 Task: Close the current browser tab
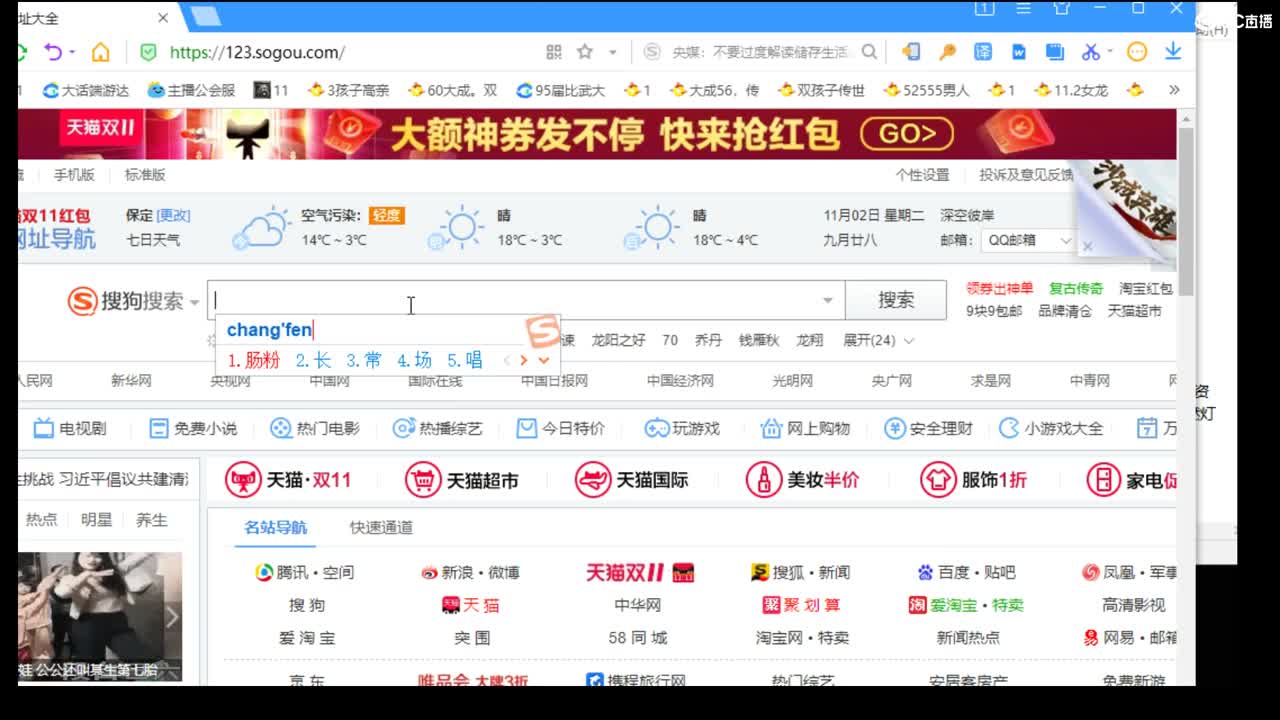click(164, 16)
